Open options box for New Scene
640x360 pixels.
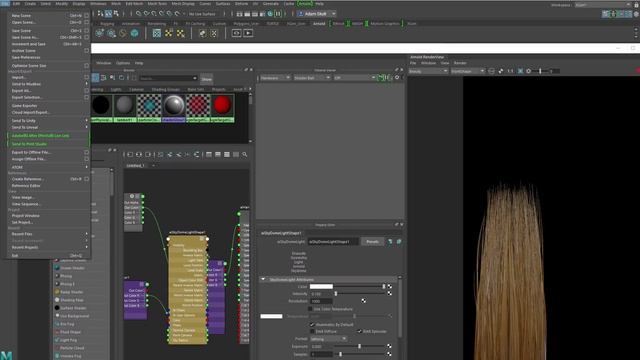click(x=86, y=16)
